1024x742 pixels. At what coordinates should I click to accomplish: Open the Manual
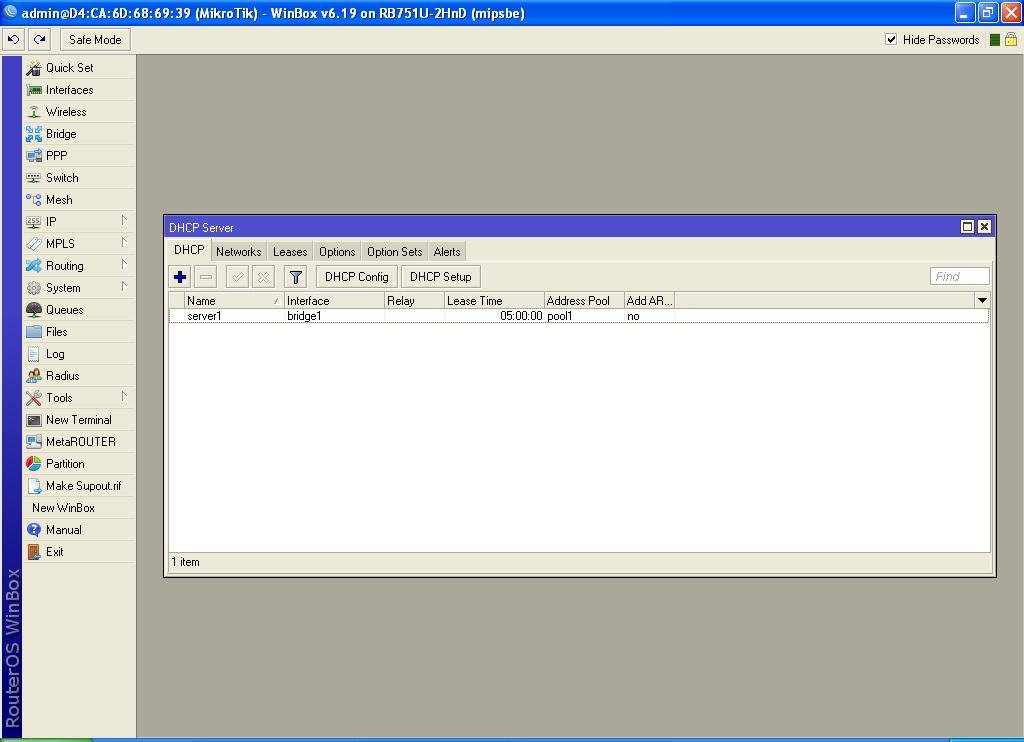point(79,530)
